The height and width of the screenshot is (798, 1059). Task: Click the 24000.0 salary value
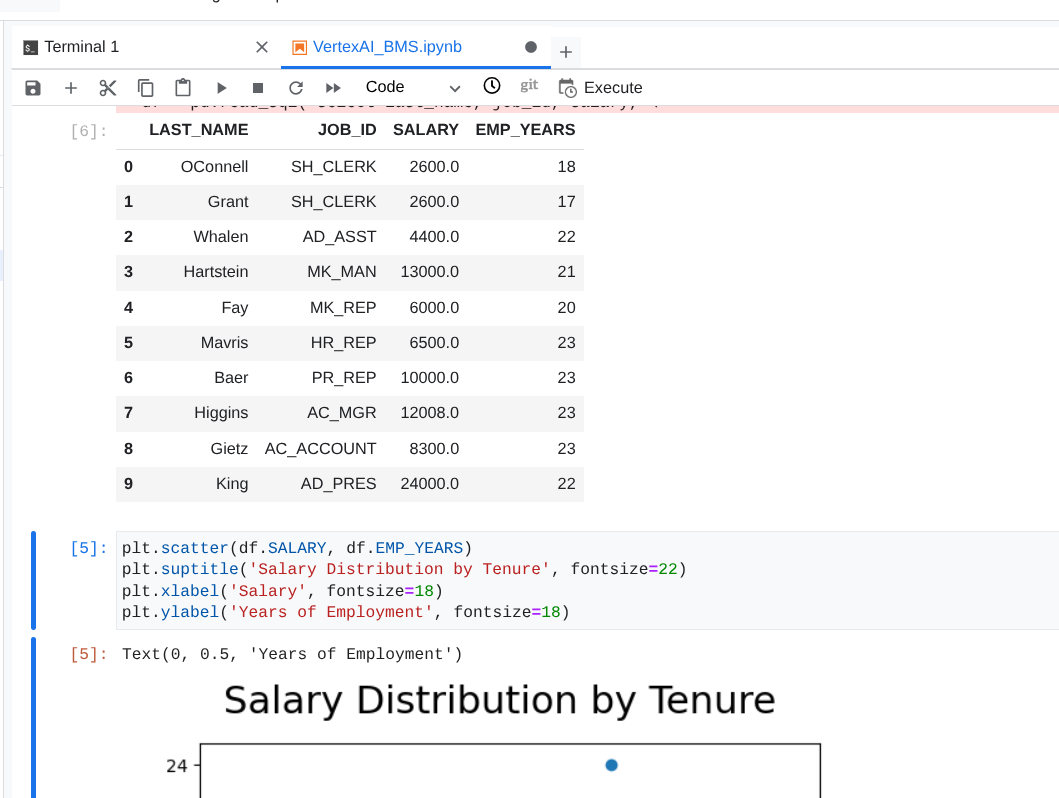pos(430,484)
